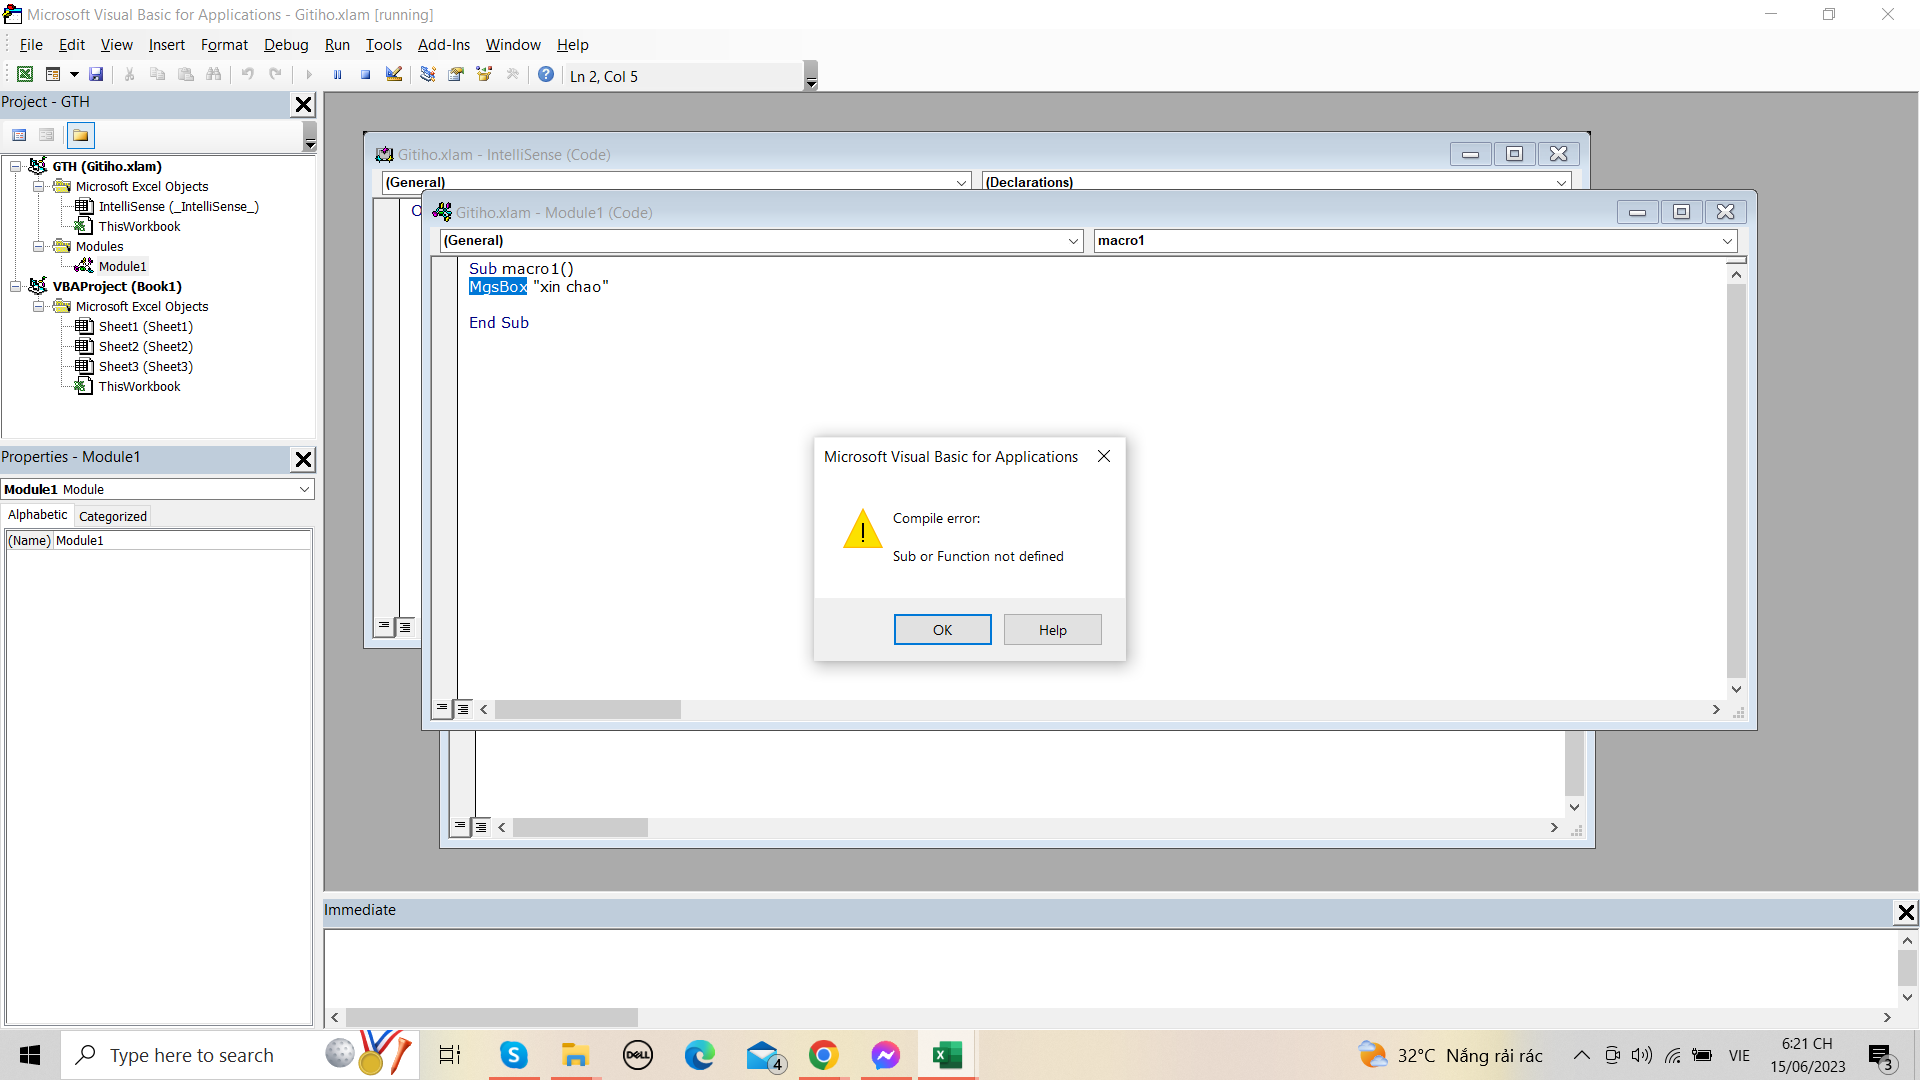Close the Properties - Module1 panel
Viewport: 1920px width, 1080px height.
tap(304, 459)
